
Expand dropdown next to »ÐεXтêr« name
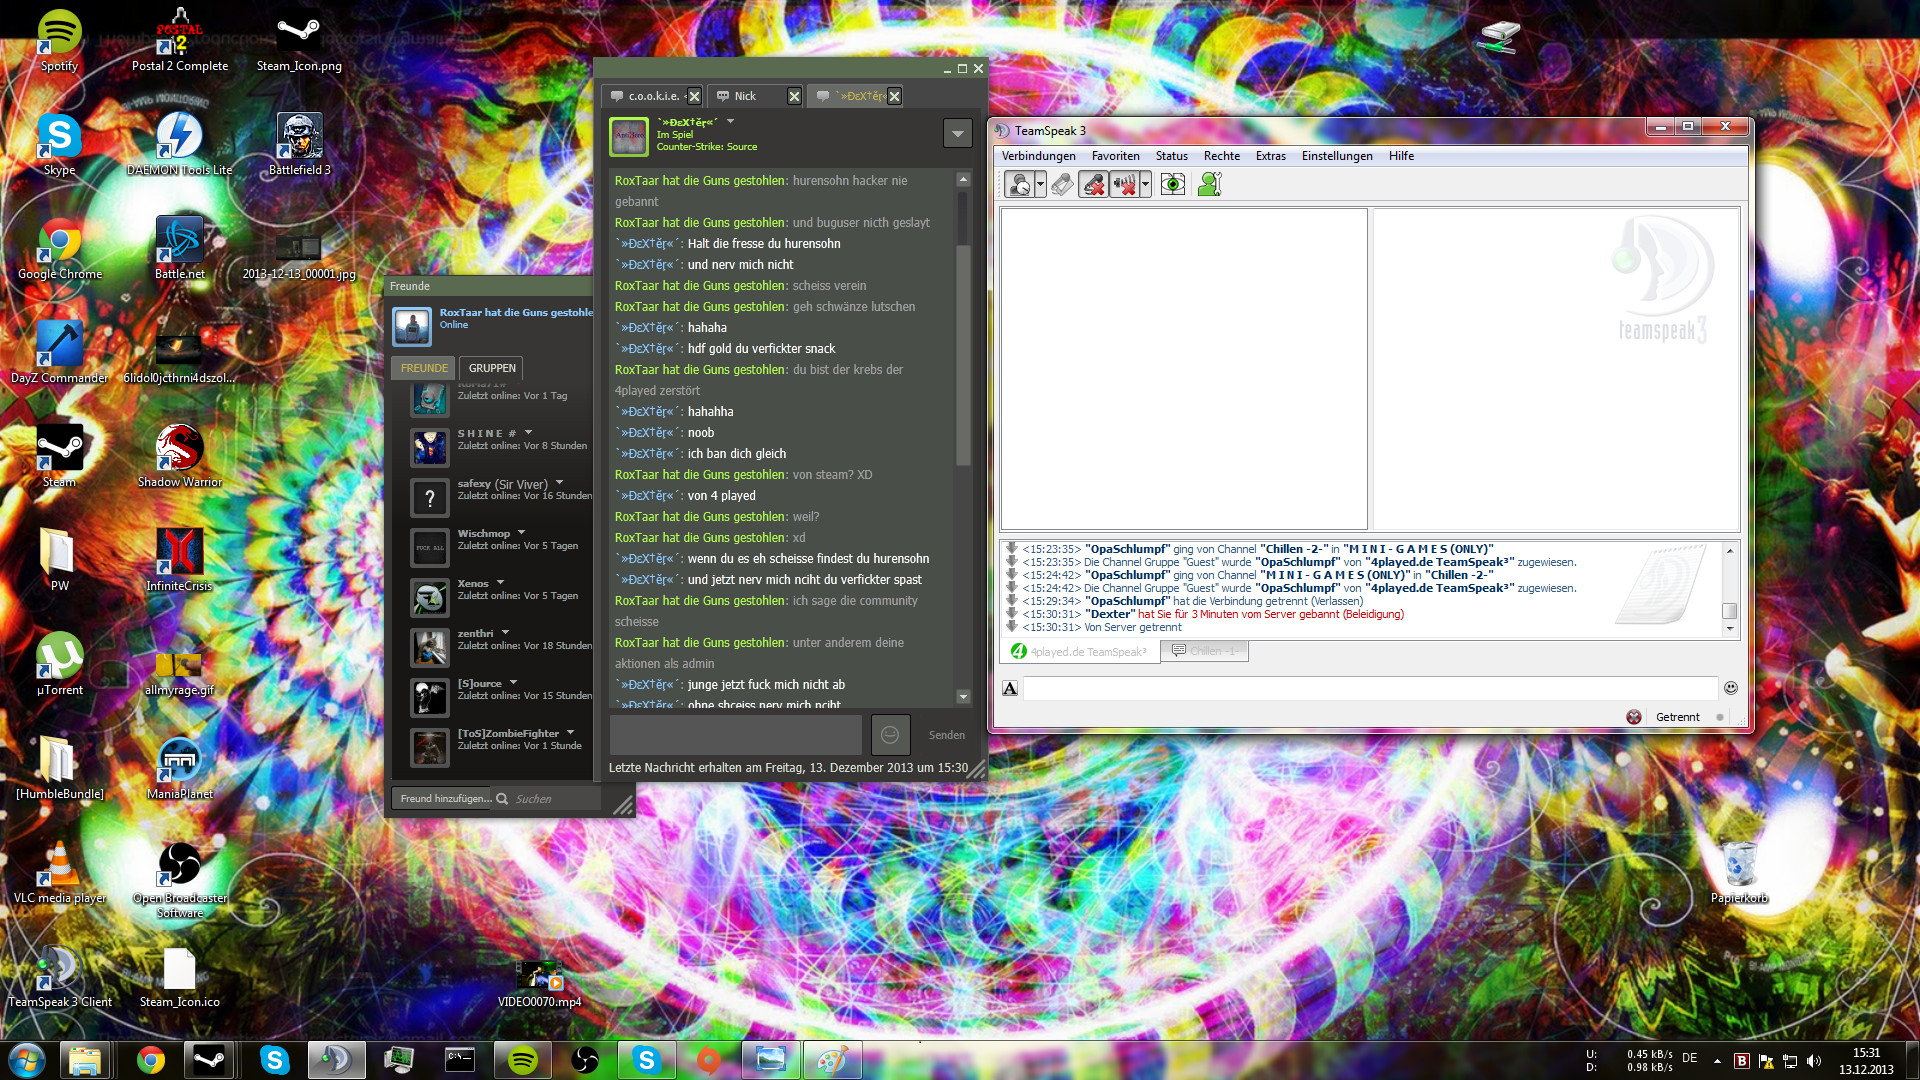click(730, 122)
